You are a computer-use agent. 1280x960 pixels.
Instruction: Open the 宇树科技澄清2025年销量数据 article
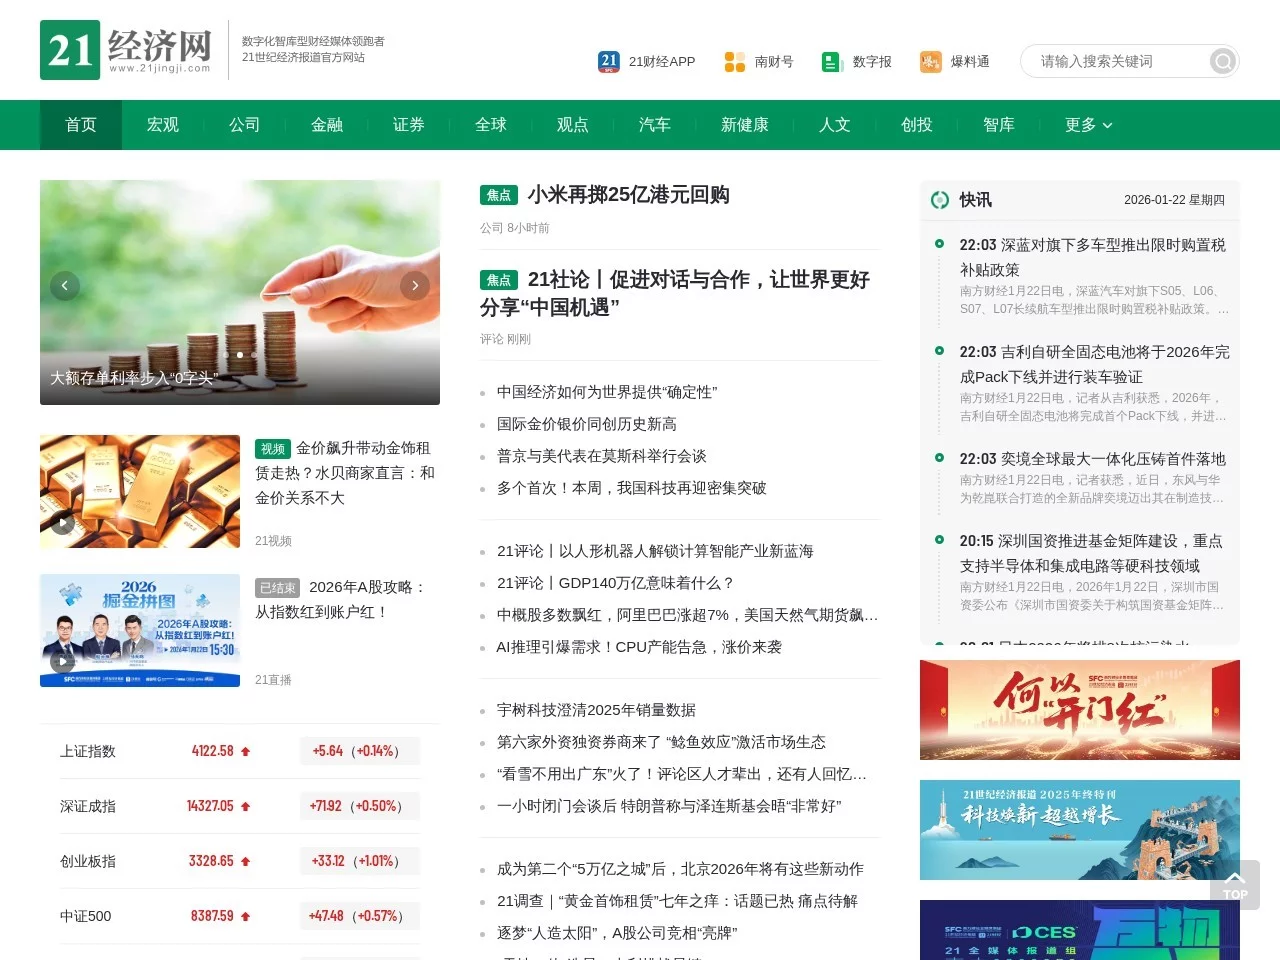click(597, 710)
